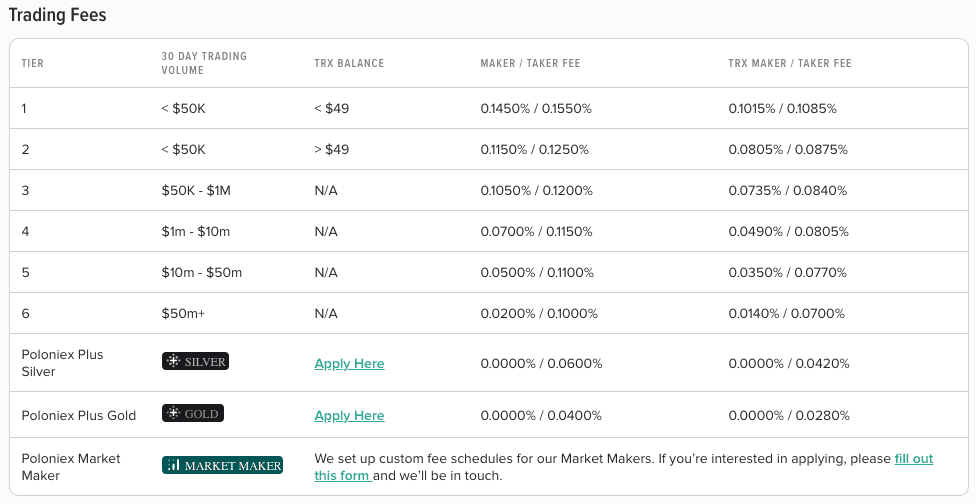Click fee value 0.0200% / 0.1000%

click(539, 314)
